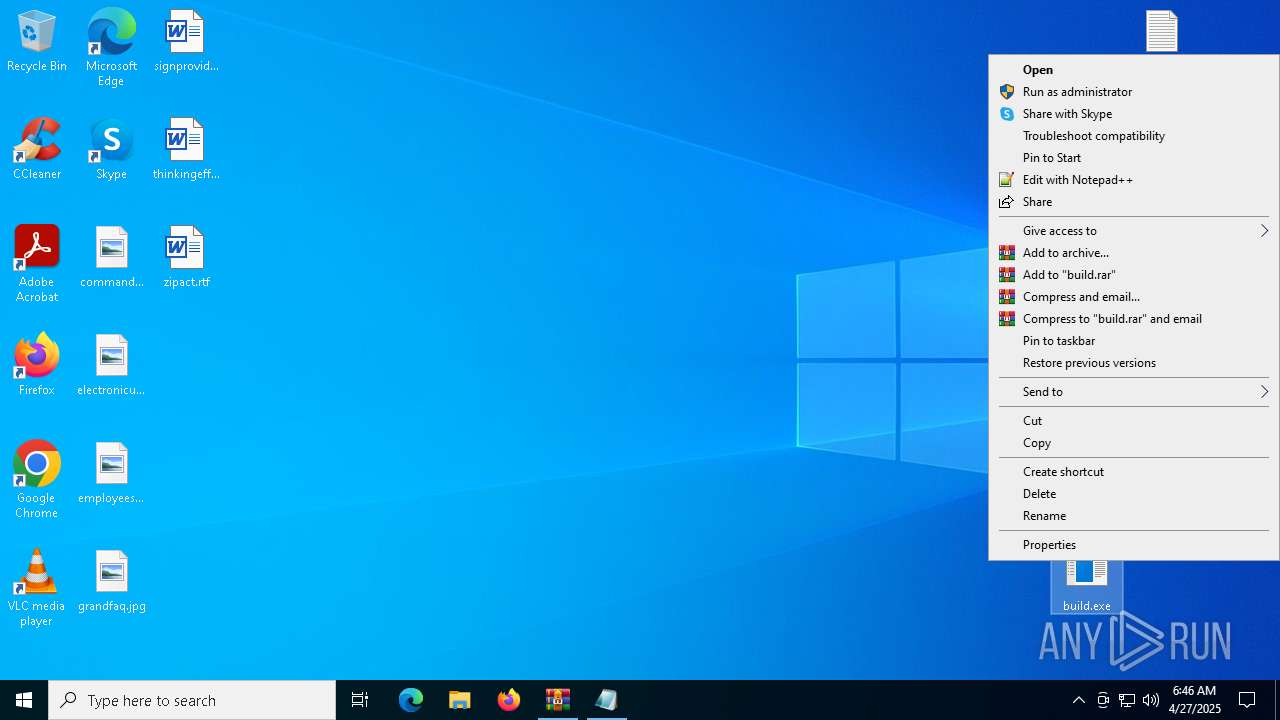Show hidden system tray icons
Viewport: 1280px width, 720px height.
point(1078,700)
